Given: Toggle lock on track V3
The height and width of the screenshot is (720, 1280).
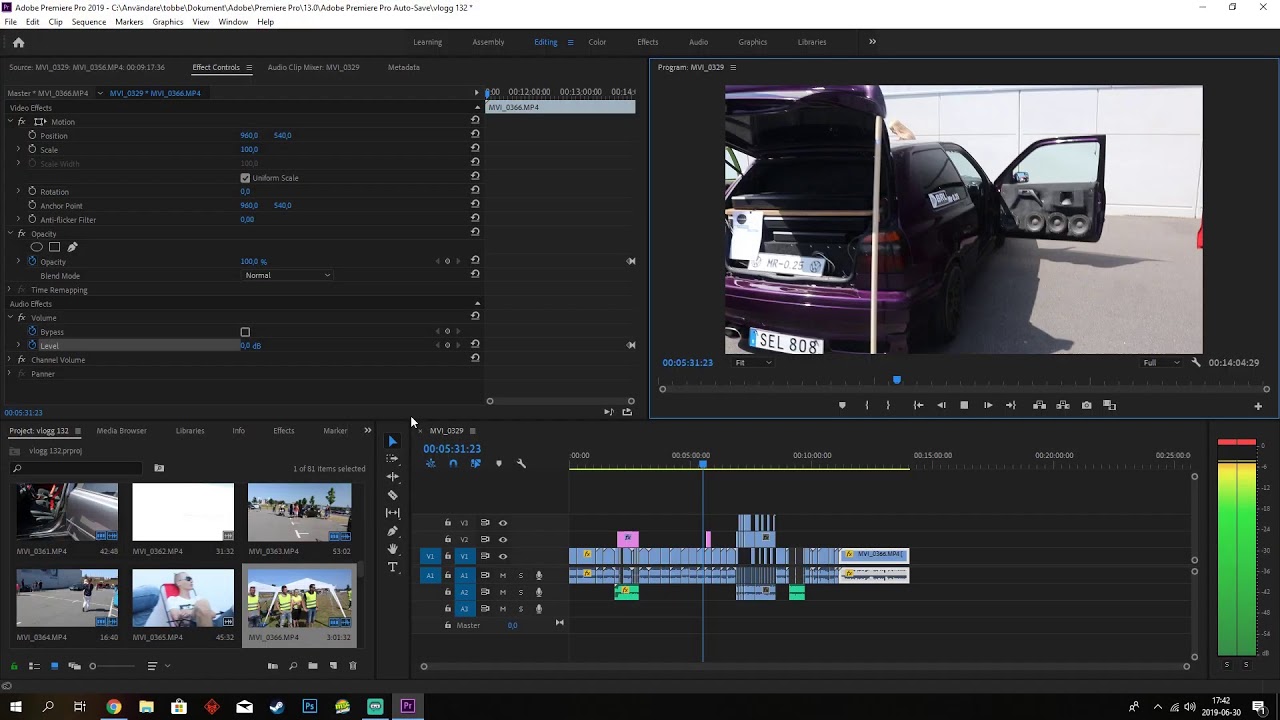Looking at the screenshot, I should click(x=448, y=523).
